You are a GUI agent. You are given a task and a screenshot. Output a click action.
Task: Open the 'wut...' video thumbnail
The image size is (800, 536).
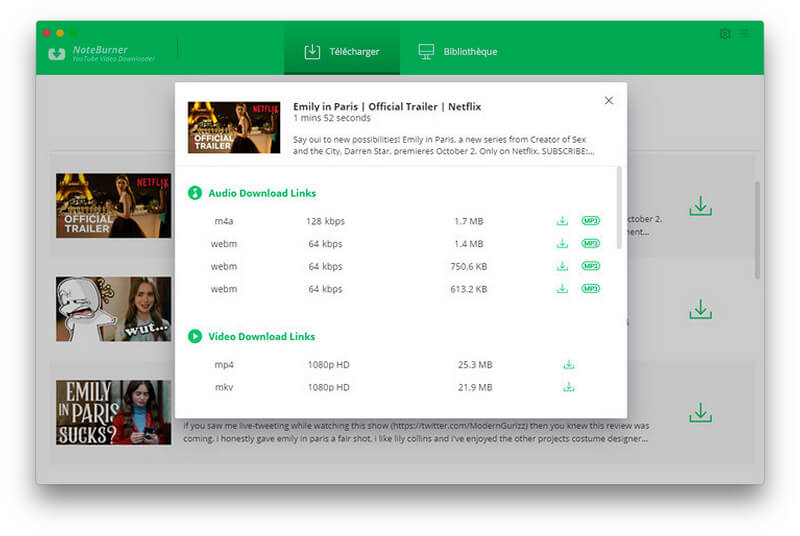point(113,309)
